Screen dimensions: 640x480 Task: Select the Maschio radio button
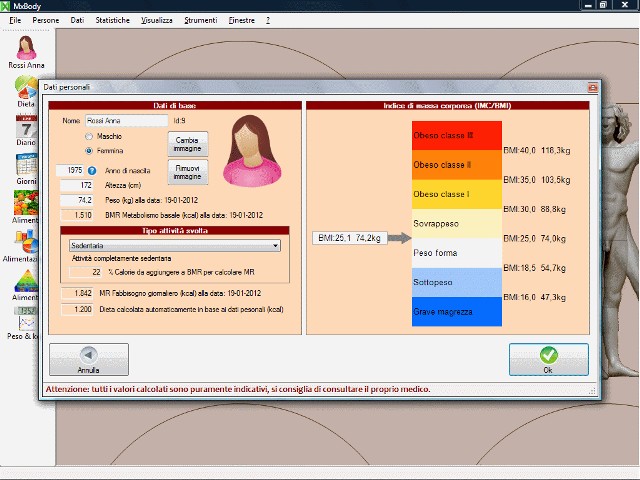point(89,136)
